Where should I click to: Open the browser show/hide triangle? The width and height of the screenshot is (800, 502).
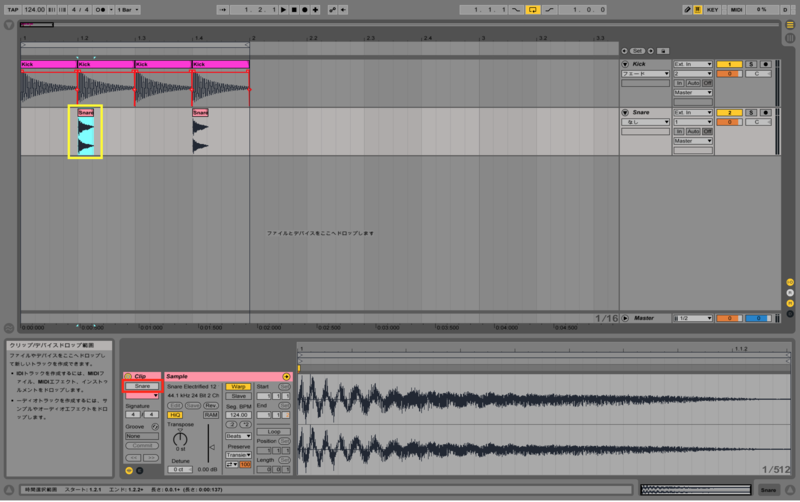pos(9,25)
